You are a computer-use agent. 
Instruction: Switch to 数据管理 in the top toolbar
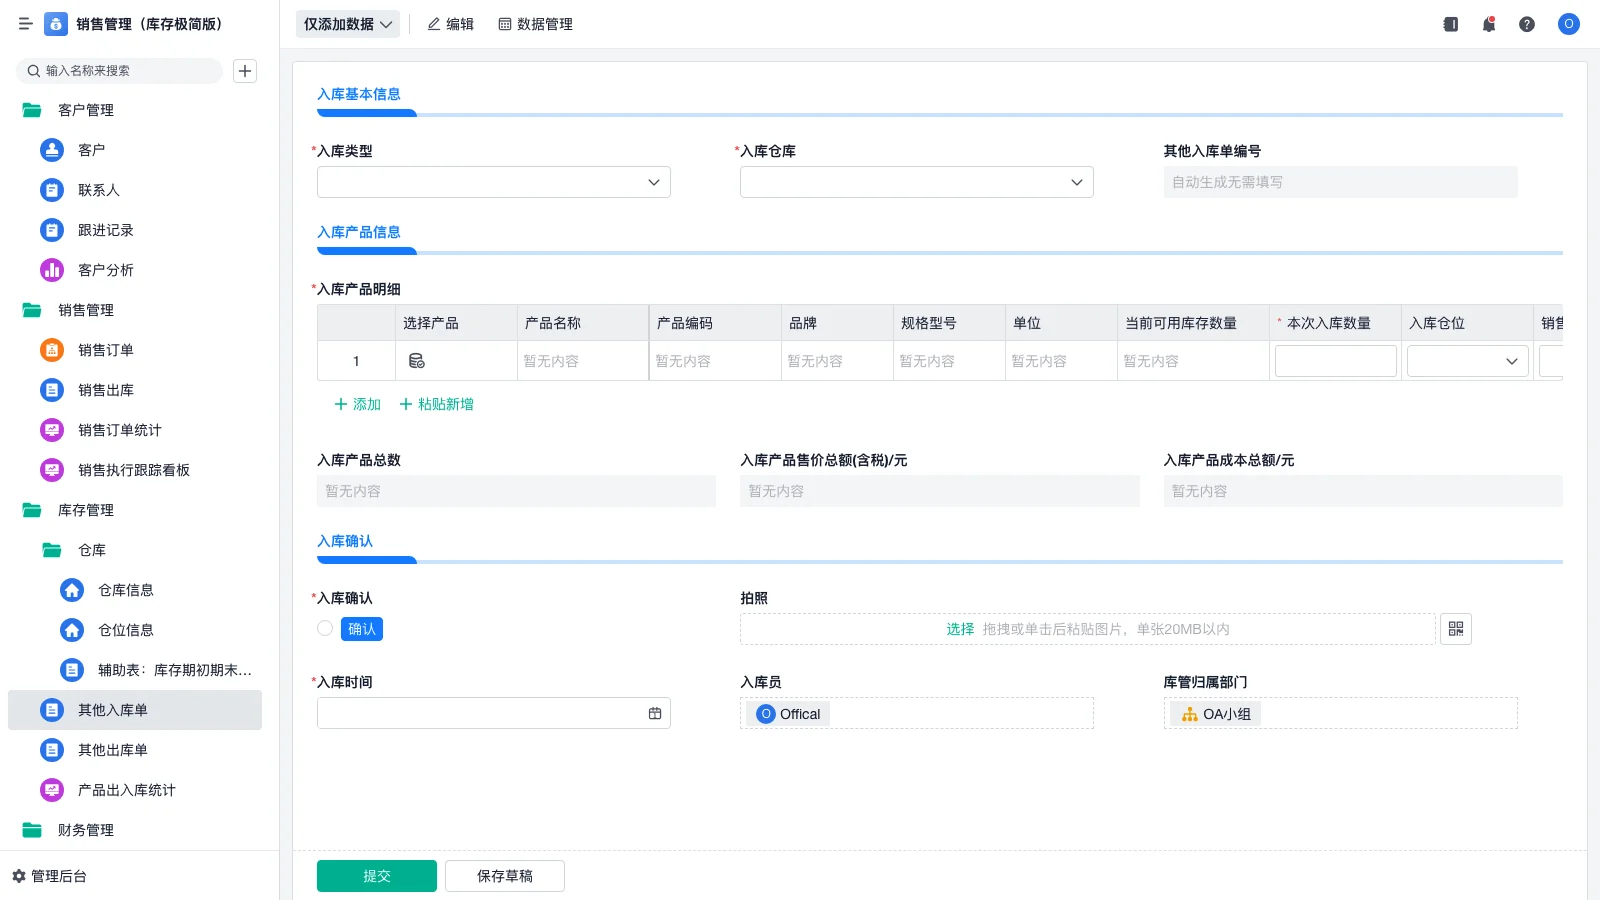(x=535, y=24)
